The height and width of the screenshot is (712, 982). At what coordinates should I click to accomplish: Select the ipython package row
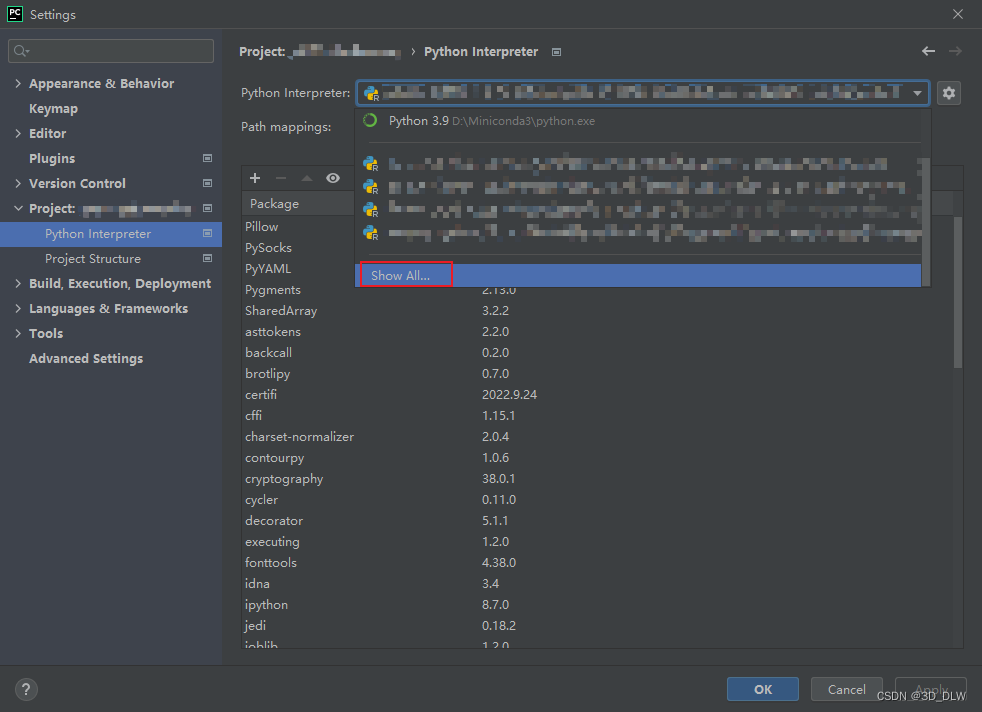597,604
